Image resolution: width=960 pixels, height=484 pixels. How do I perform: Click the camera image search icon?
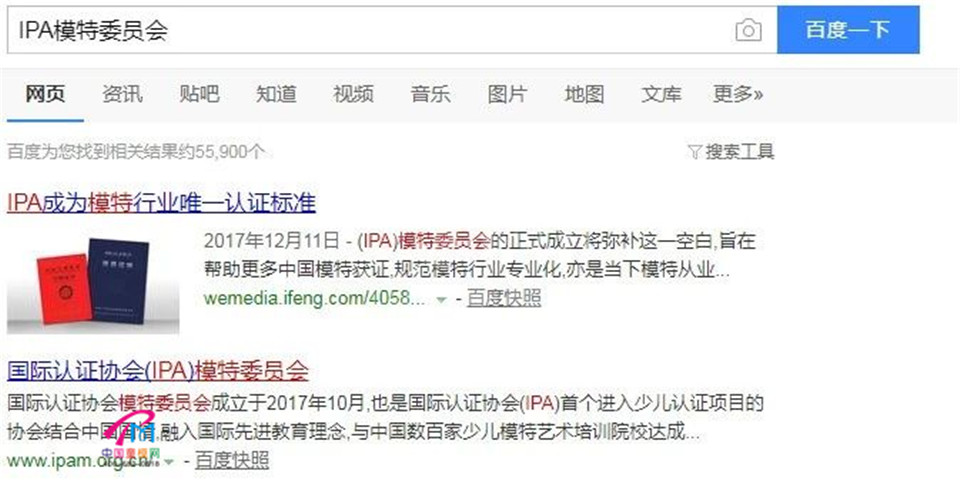click(748, 30)
